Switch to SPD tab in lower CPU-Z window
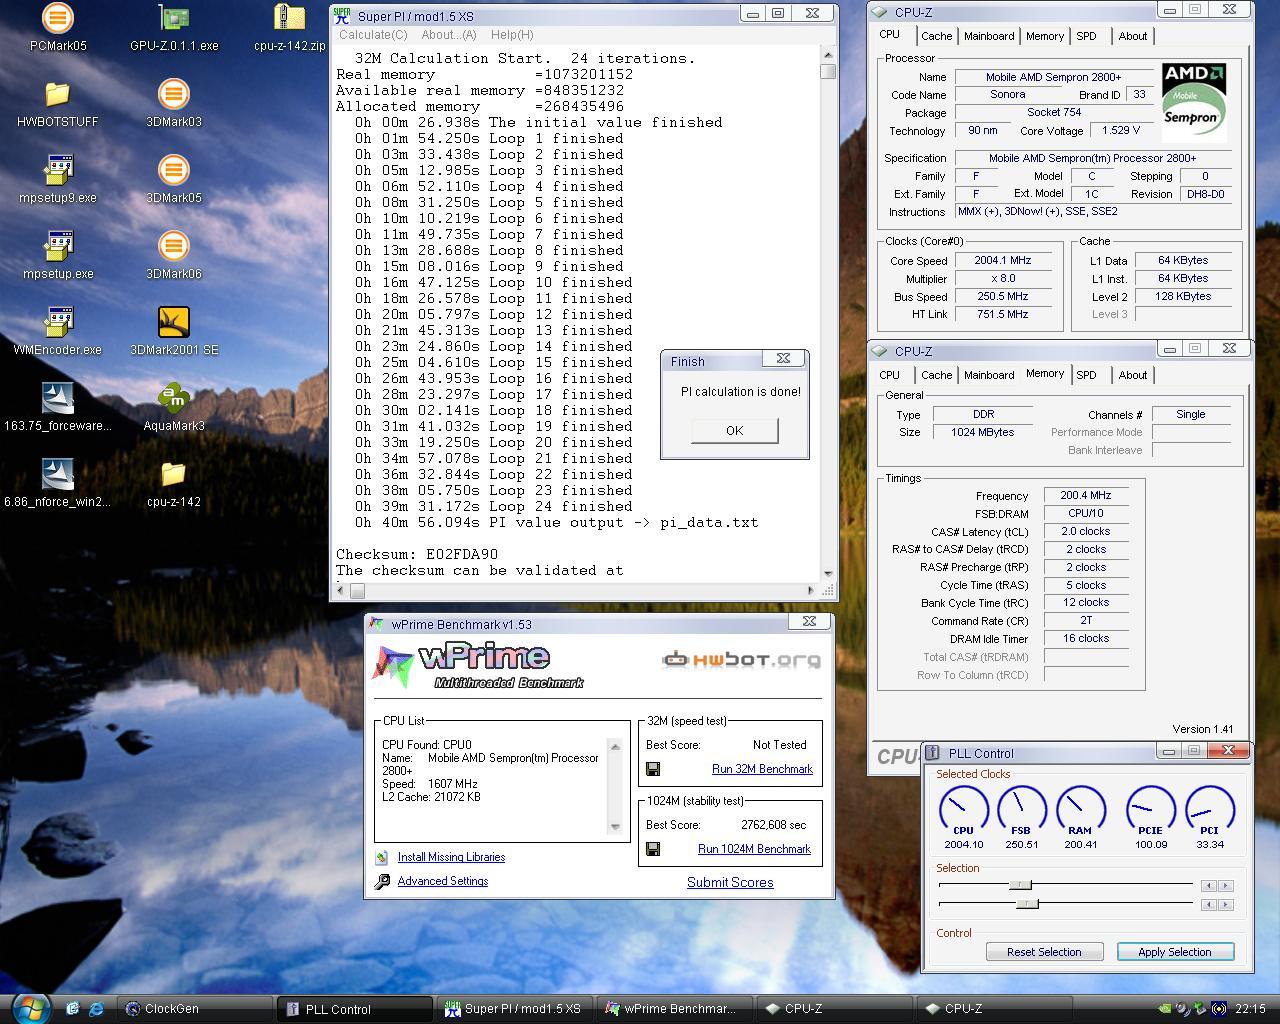 pyautogui.click(x=1086, y=375)
